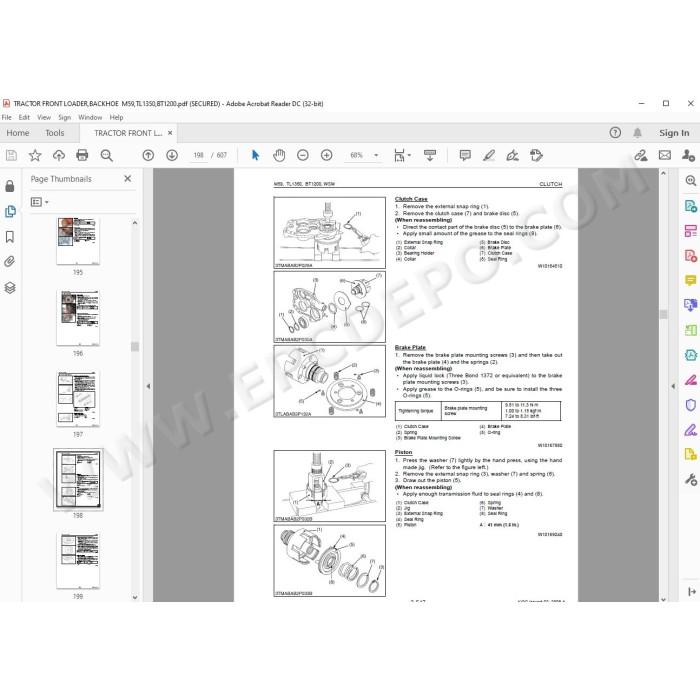
Task: Open the Sign document tool
Action: pyautogui.click(x=512, y=155)
